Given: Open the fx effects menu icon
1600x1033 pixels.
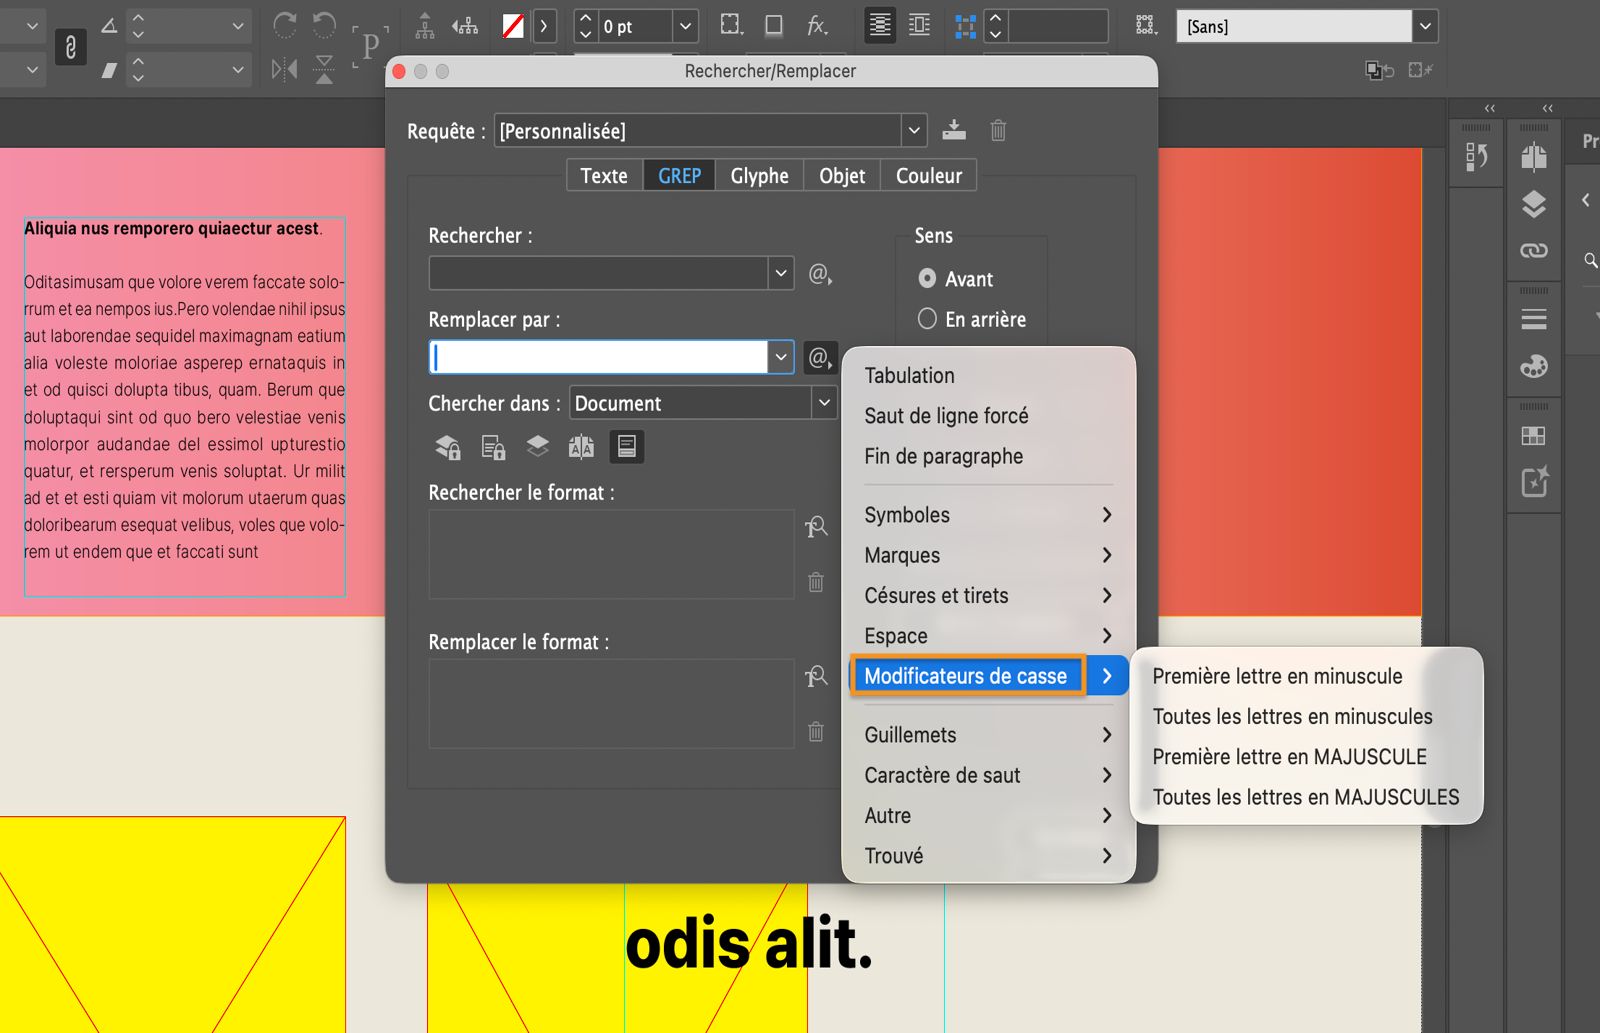Looking at the screenshot, I should tap(818, 26).
